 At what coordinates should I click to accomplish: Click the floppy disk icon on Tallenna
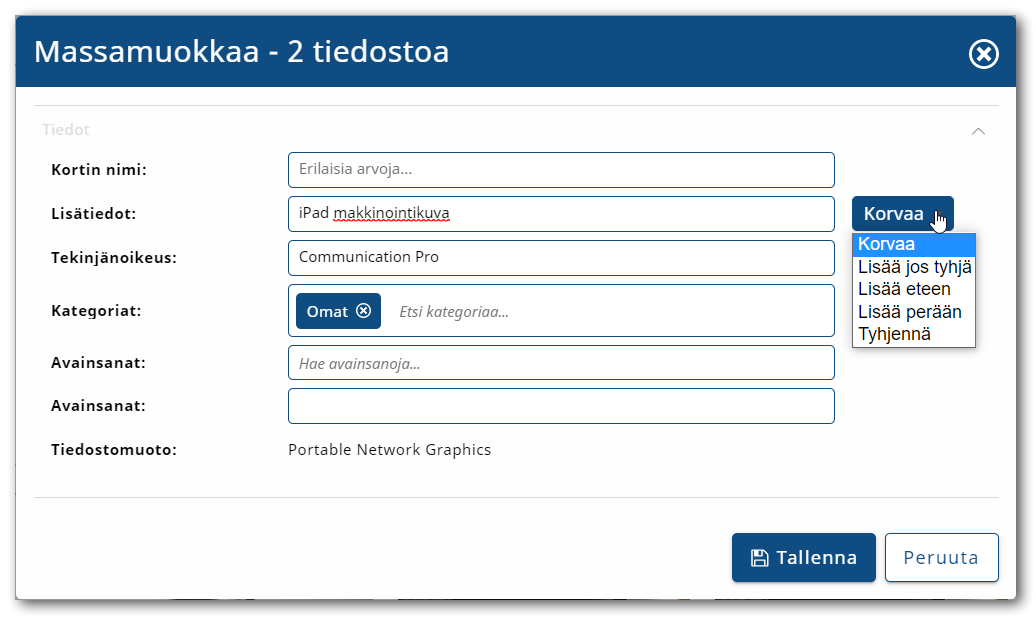(760, 557)
